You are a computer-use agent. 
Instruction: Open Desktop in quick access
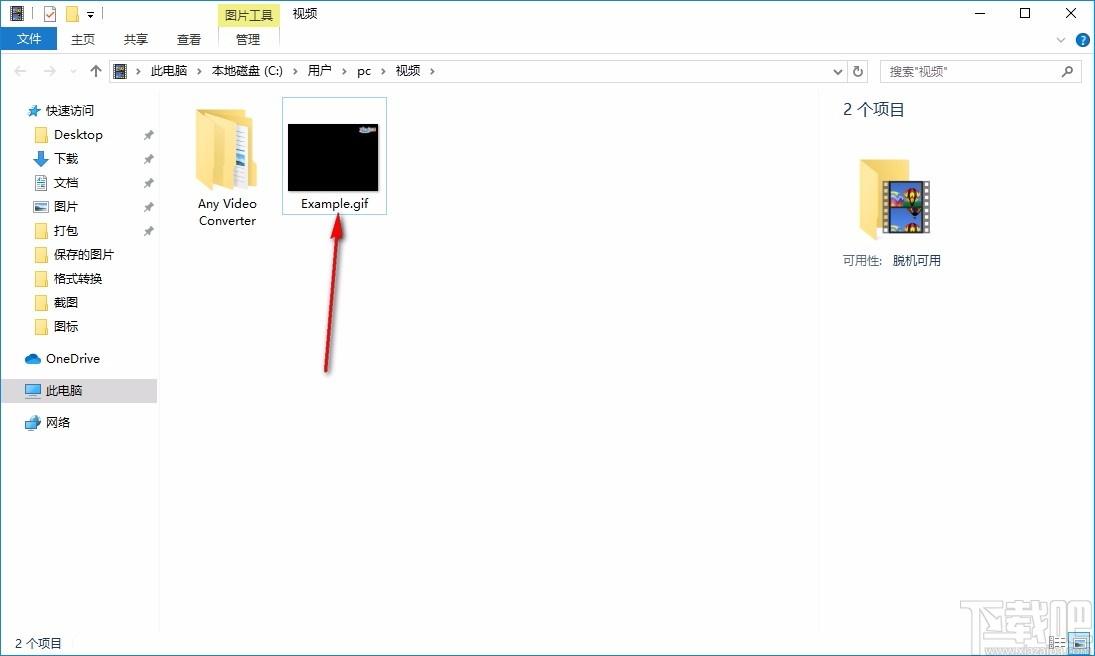pyautogui.click(x=78, y=134)
